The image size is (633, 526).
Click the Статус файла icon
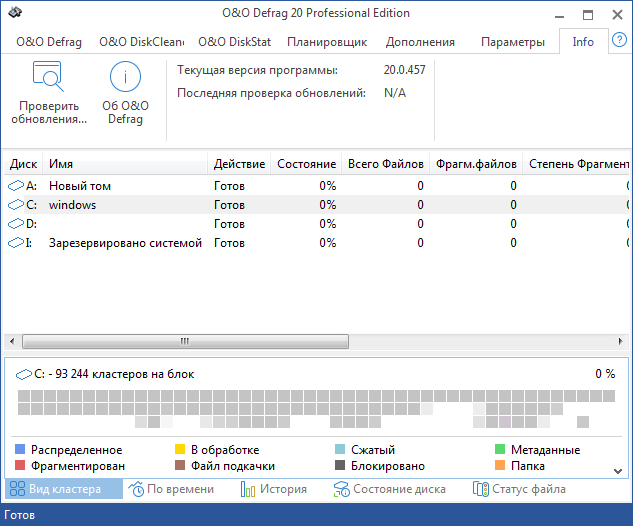(x=480, y=488)
